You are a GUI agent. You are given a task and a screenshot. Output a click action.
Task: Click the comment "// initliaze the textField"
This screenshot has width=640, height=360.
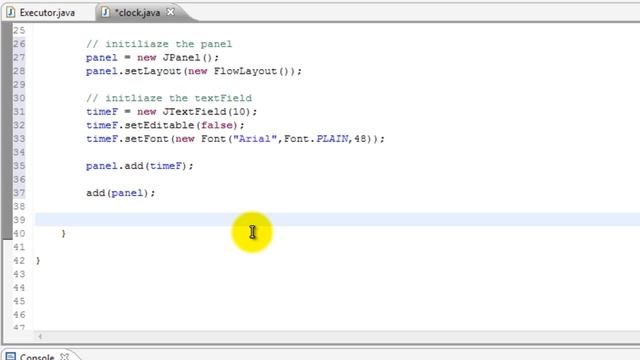pos(169,98)
